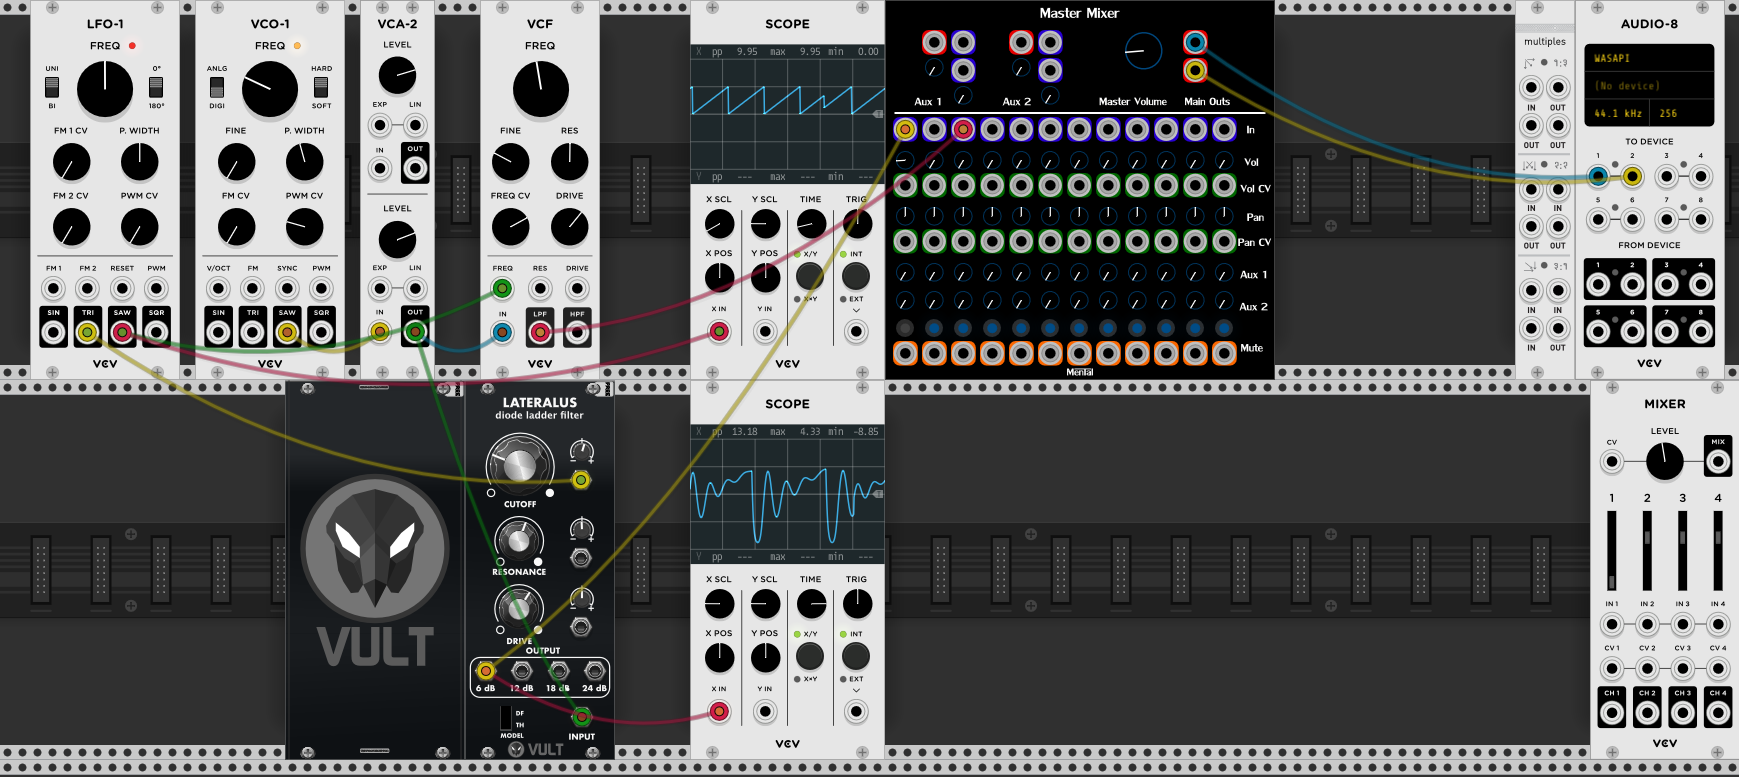This screenshot has height=777, width=1739.
Task: Click the Master Volume knob
Action: [1143, 50]
